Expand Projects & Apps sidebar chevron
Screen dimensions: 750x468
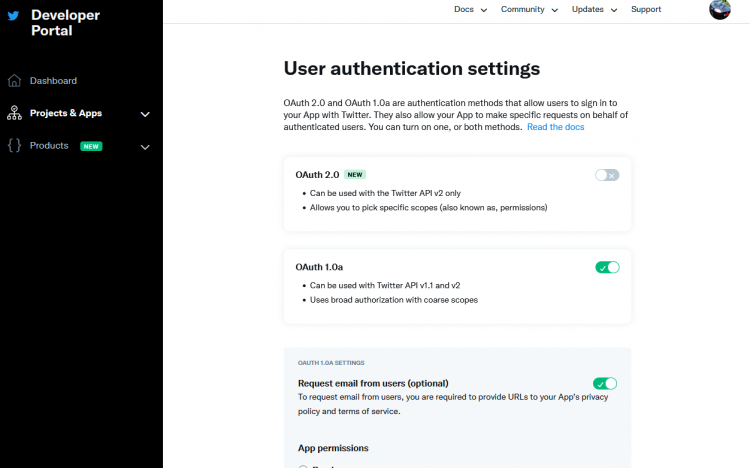point(145,114)
